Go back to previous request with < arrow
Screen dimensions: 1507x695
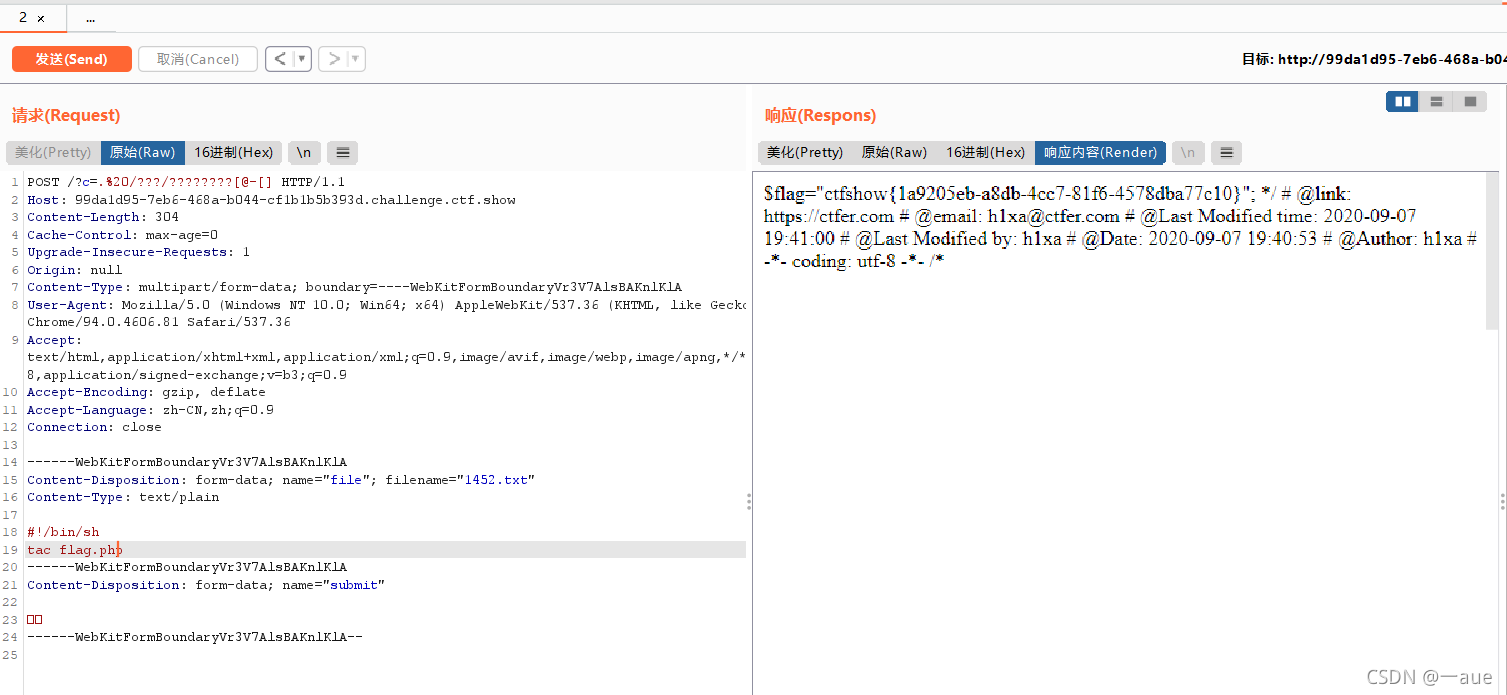pos(280,59)
